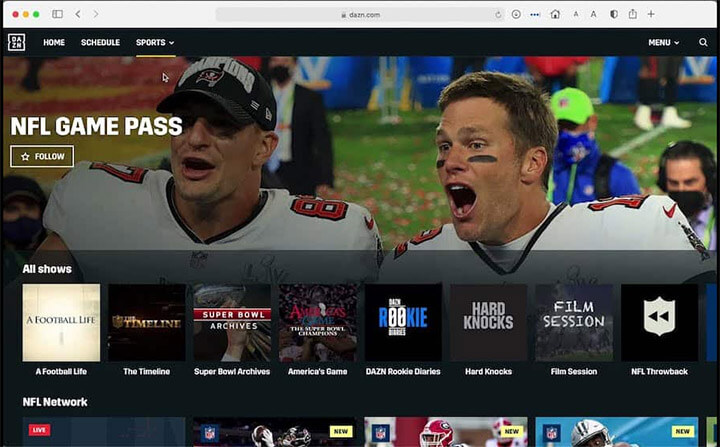The height and width of the screenshot is (447, 720).
Task: Follow NFL Game Pass with FOLLOW button
Action: point(42,156)
